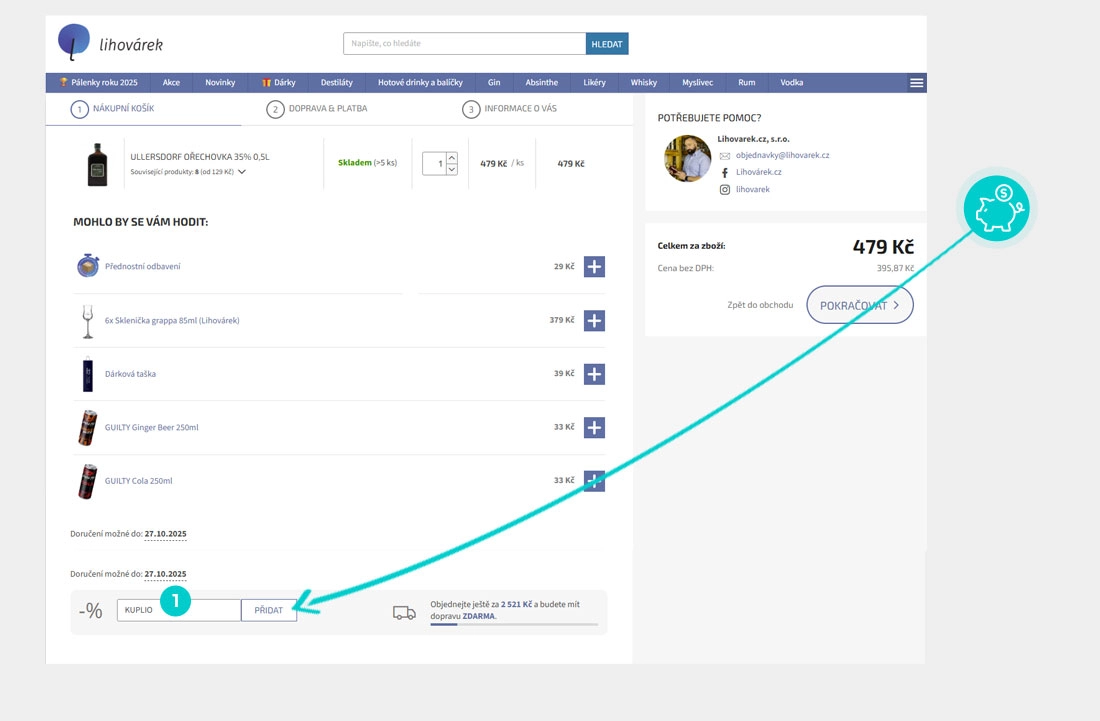Screen dimensions: 1100x721
Task: Increase product quantity with up arrow
Action: [x=451, y=157]
